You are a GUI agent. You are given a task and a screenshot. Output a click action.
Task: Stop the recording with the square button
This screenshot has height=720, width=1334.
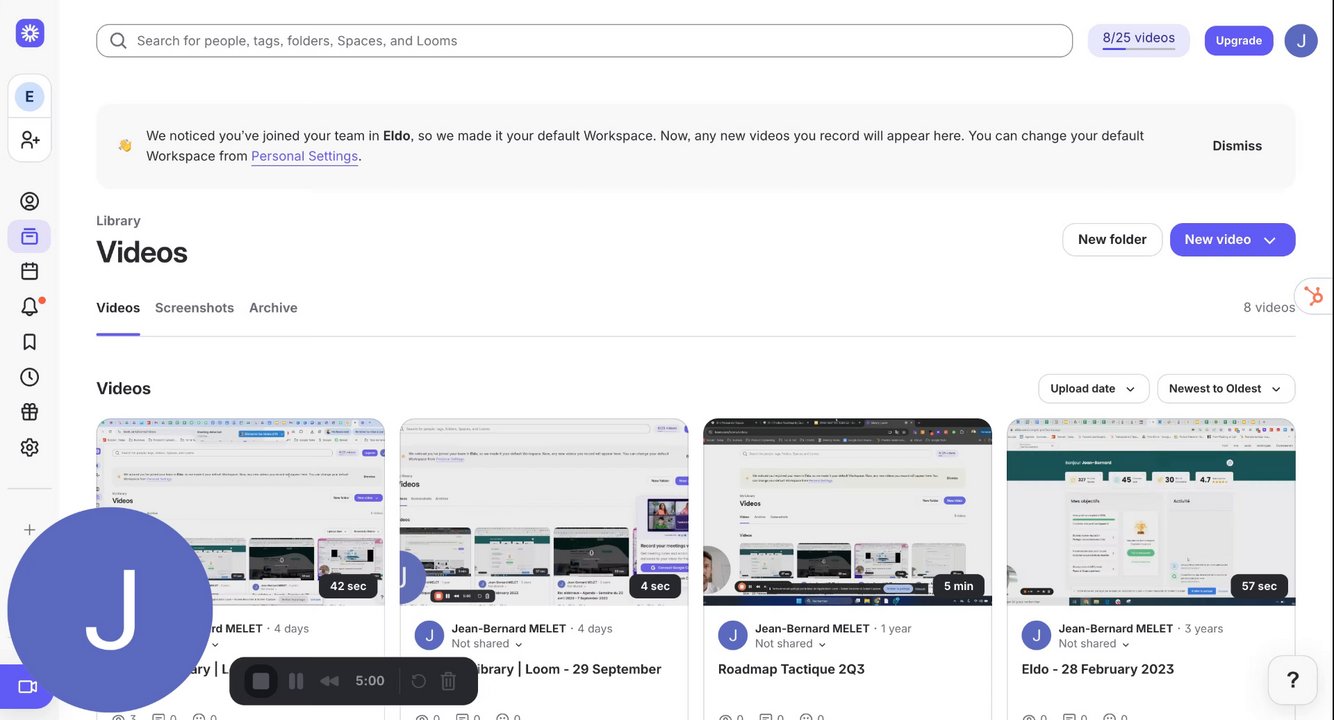pyautogui.click(x=261, y=681)
